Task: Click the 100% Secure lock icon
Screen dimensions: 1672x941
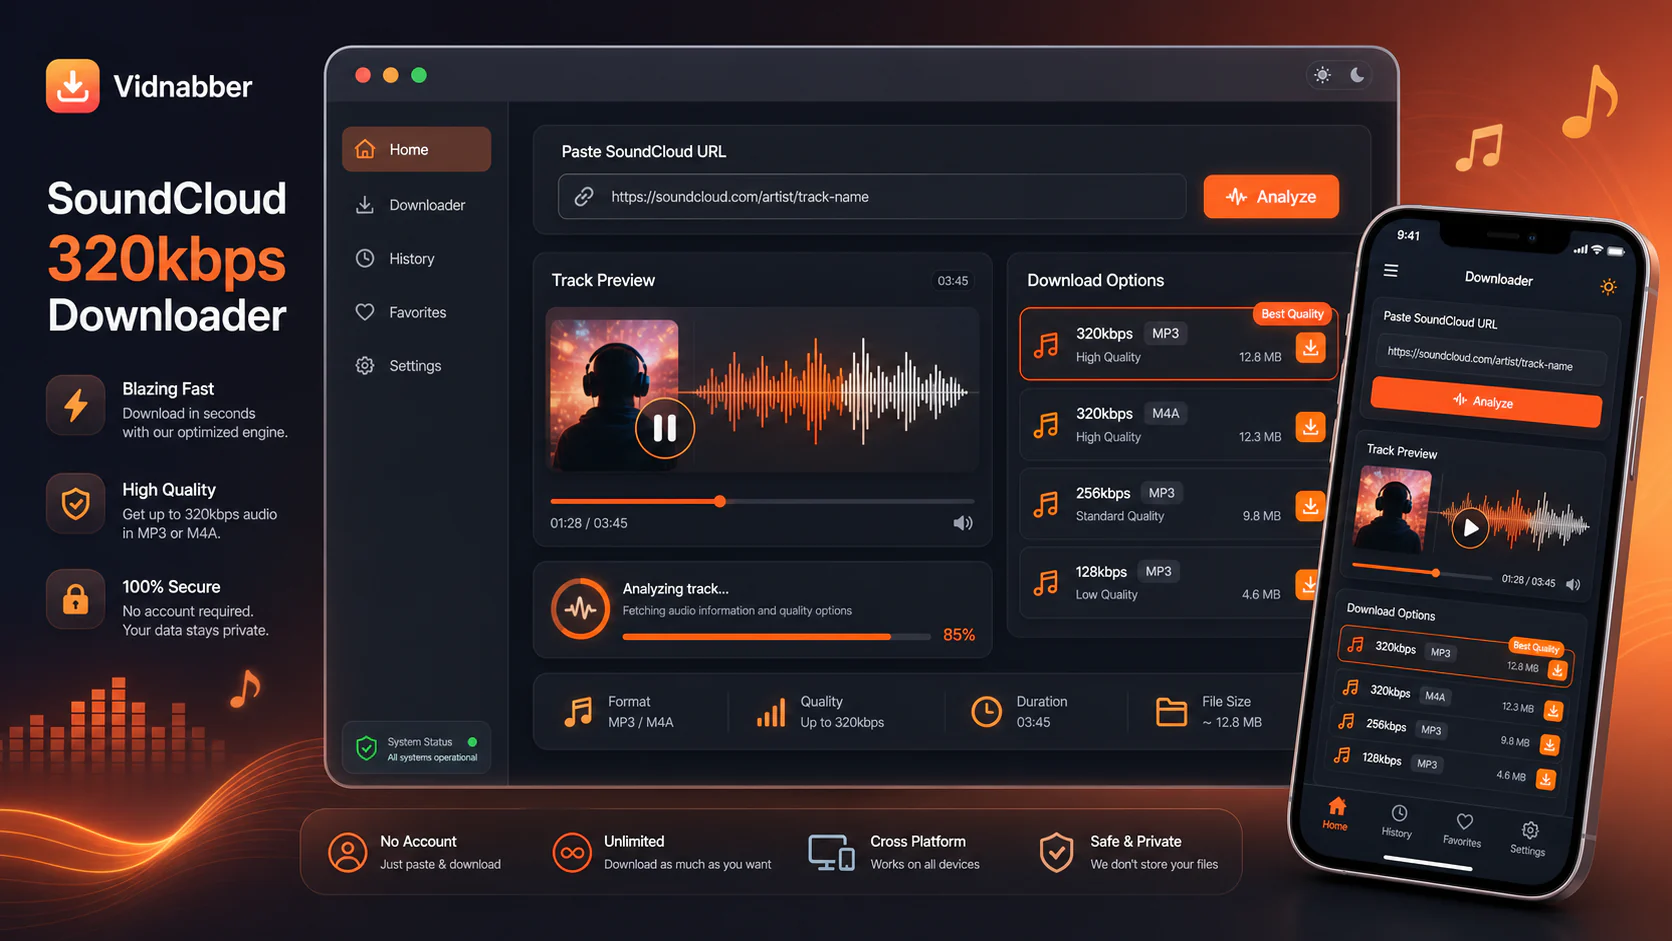Action: (76, 599)
